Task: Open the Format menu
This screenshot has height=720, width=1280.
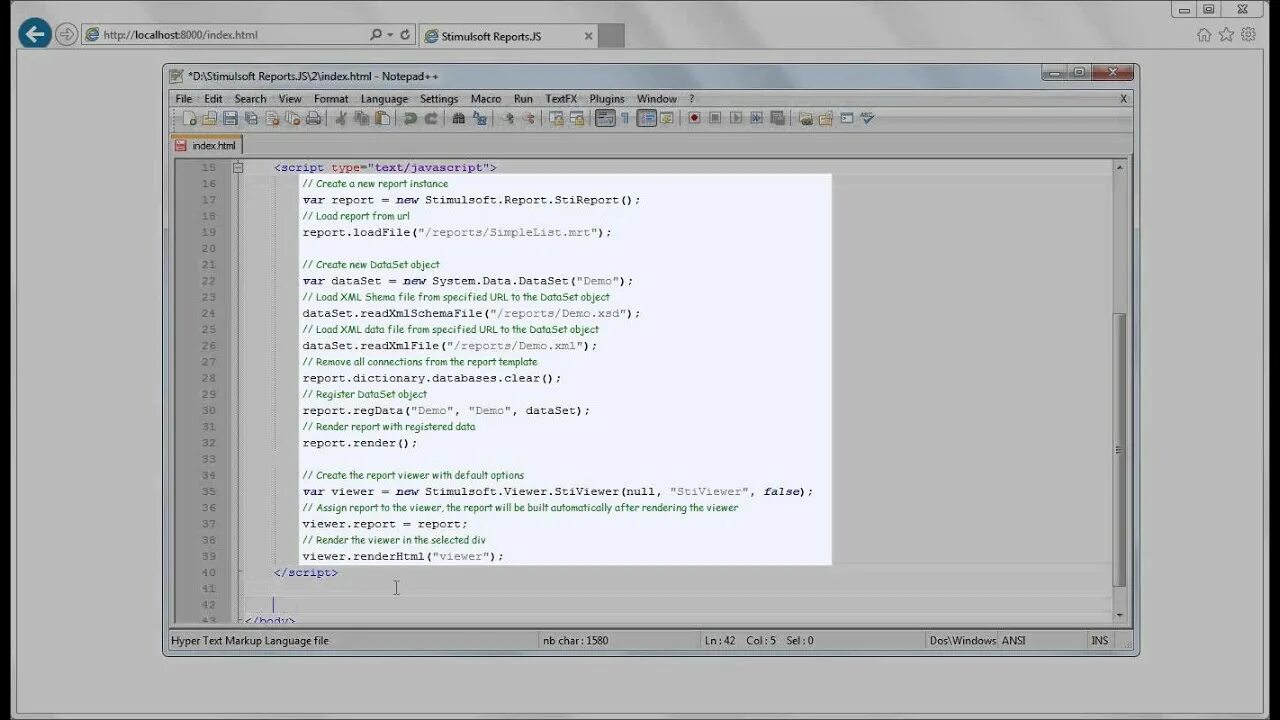Action: click(x=331, y=99)
